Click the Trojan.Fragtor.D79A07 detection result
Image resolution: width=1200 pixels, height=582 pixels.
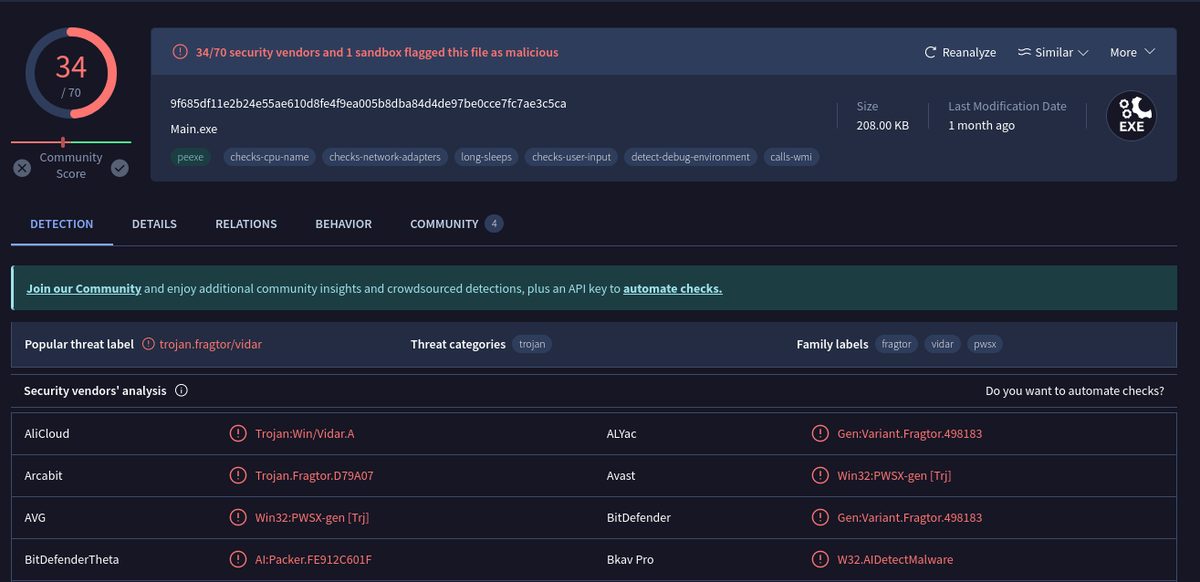[314, 476]
